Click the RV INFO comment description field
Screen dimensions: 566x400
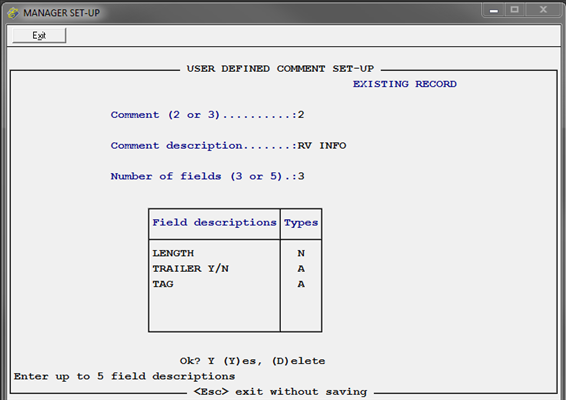point(322,145)
